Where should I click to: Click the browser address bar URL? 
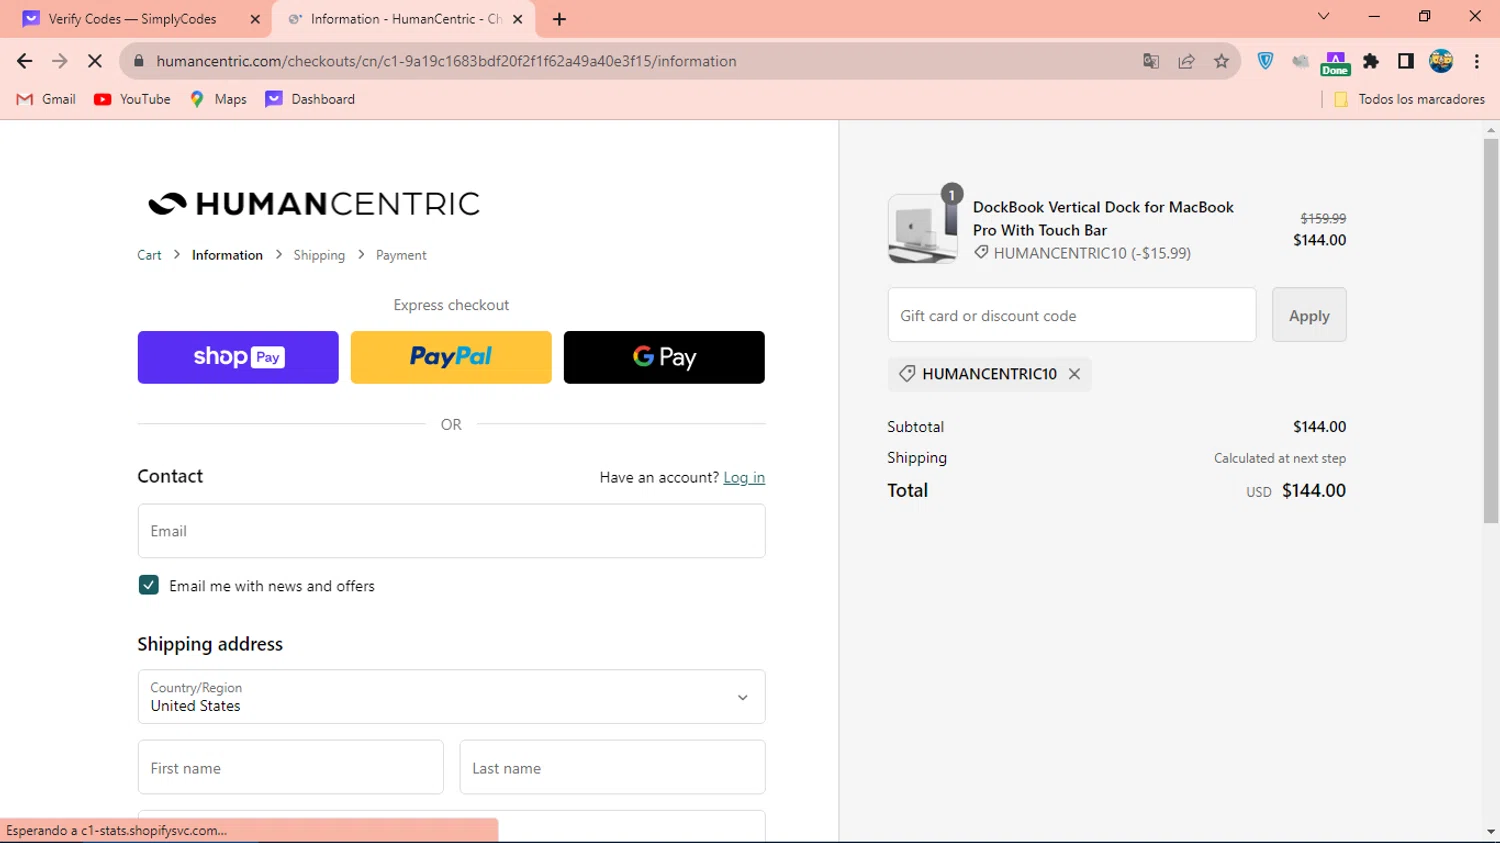click(446, 61)
